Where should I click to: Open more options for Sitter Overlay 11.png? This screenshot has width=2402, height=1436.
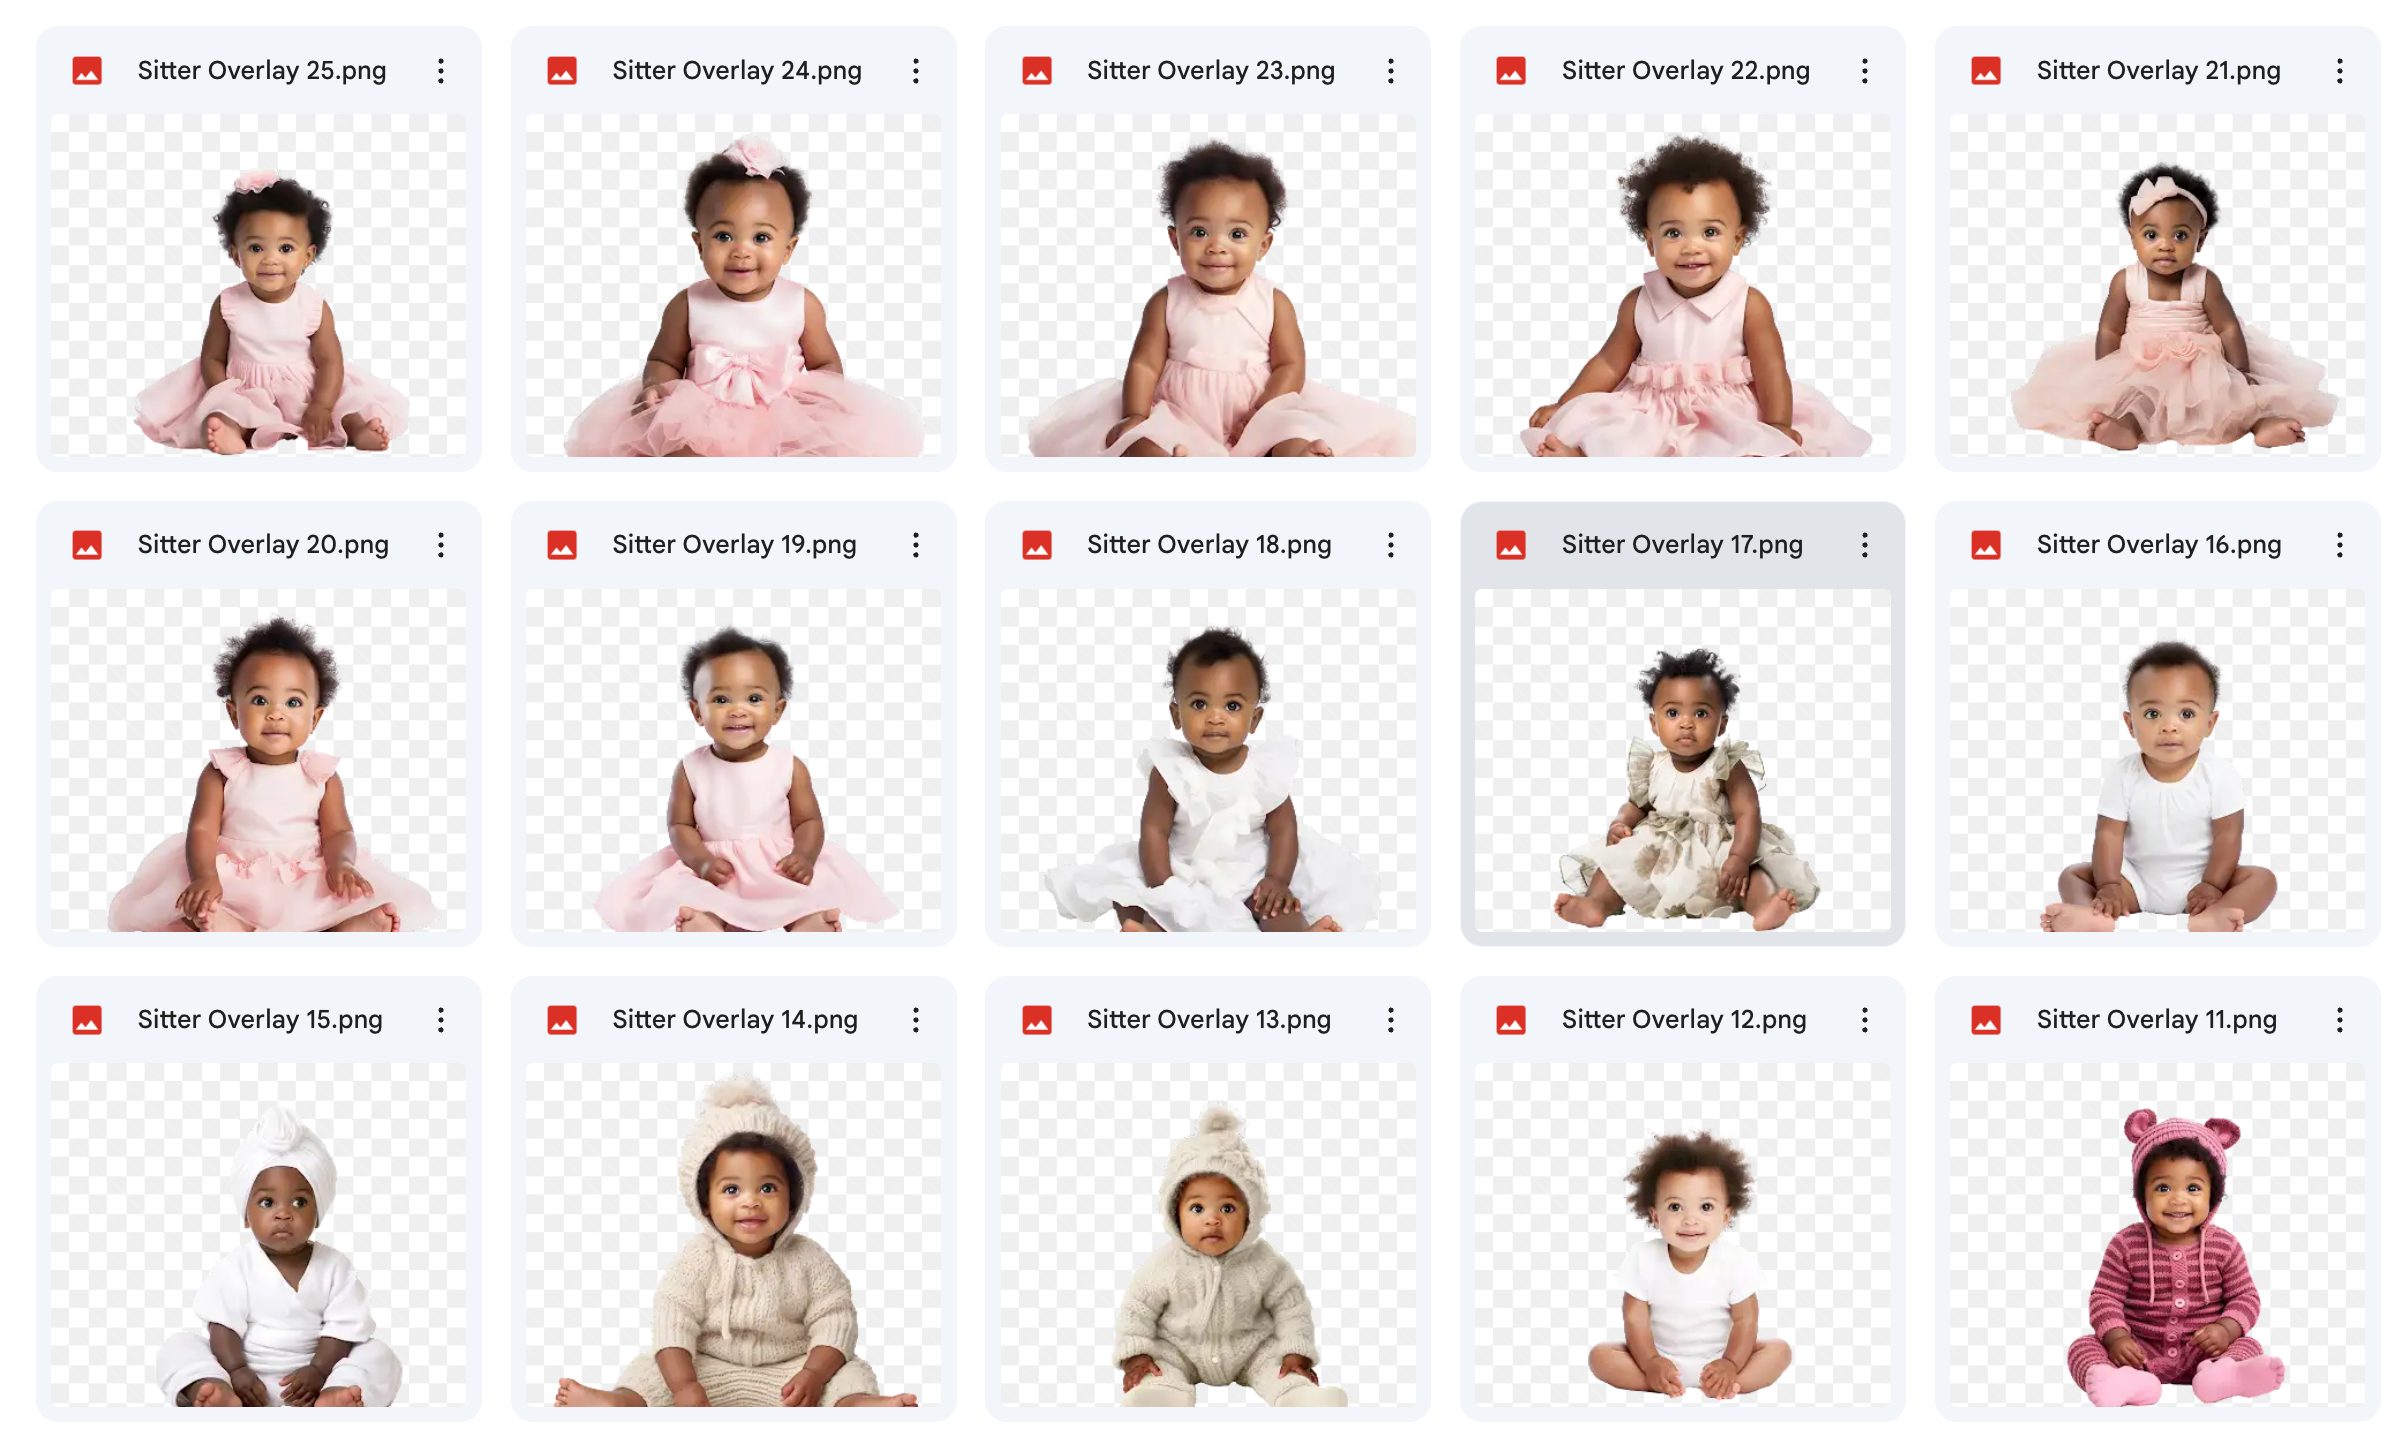(x=2339, y=1020)
